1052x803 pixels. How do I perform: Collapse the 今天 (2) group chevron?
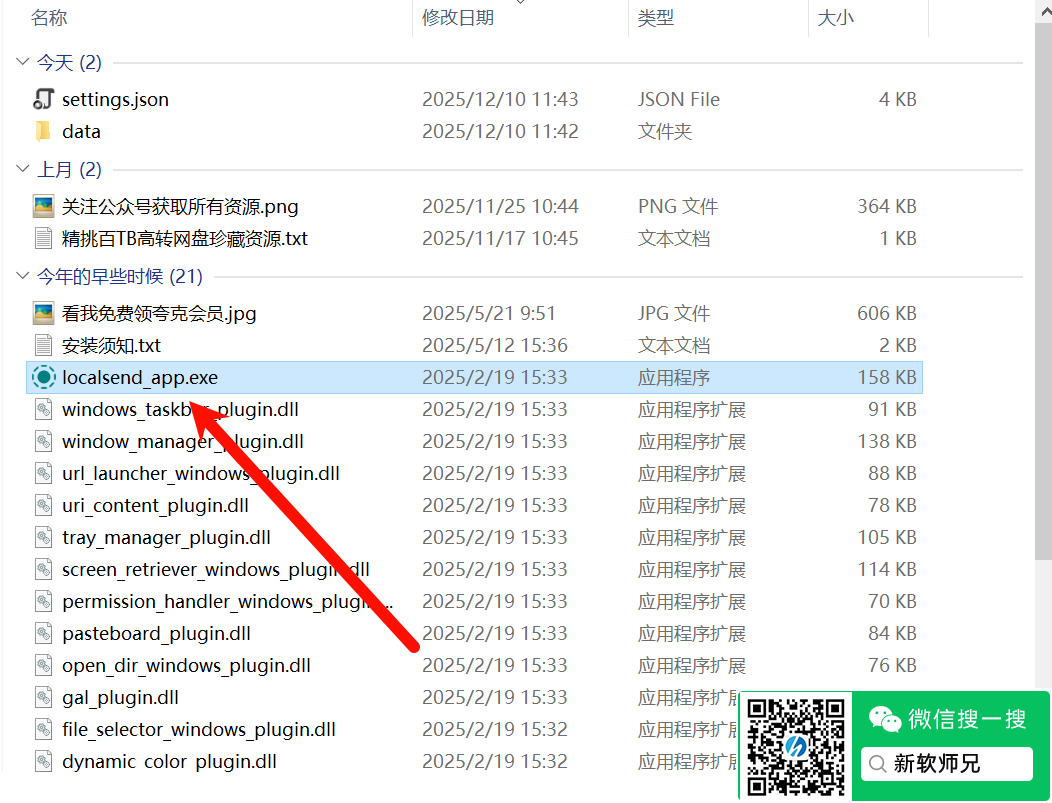tap(23, 62)
